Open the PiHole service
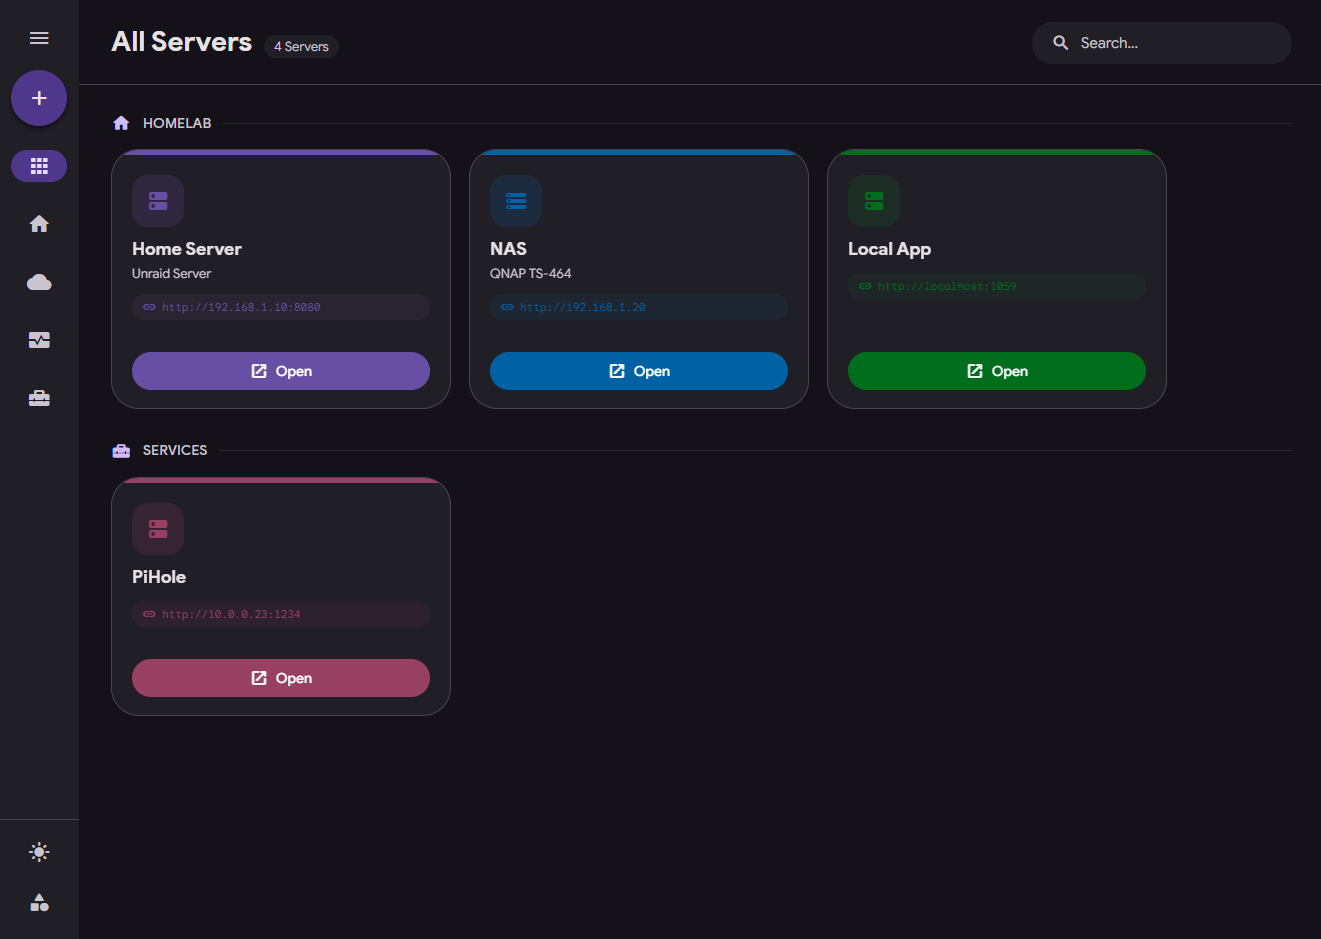 pyautogui.click(x=280, y=677)
